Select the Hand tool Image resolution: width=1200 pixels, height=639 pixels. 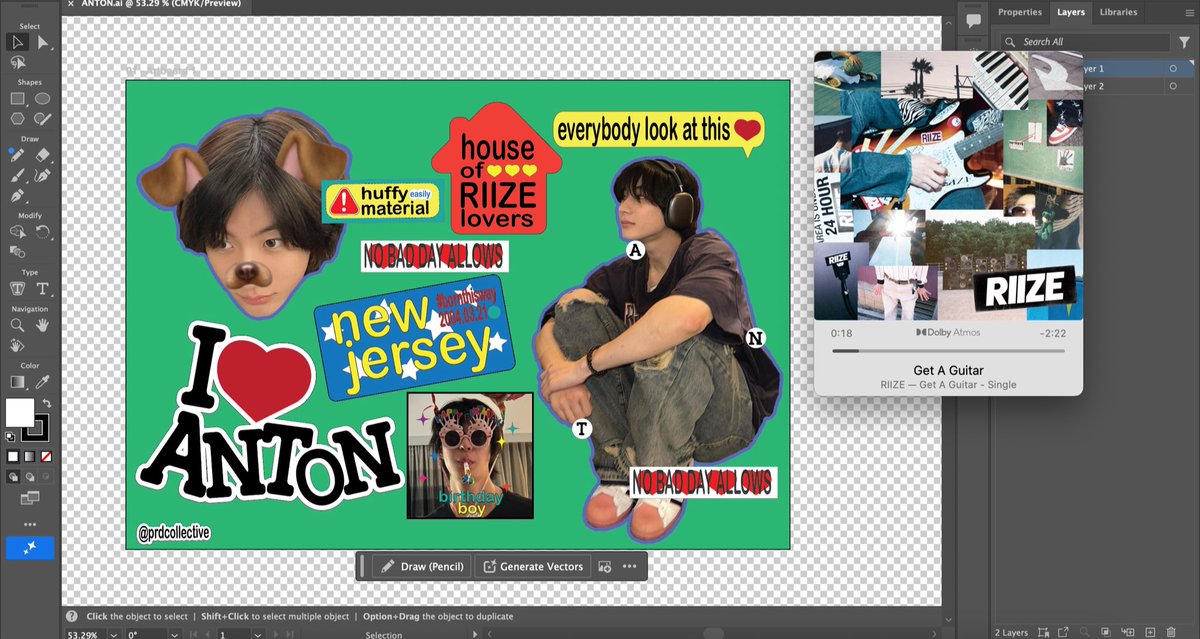point(43,325)
